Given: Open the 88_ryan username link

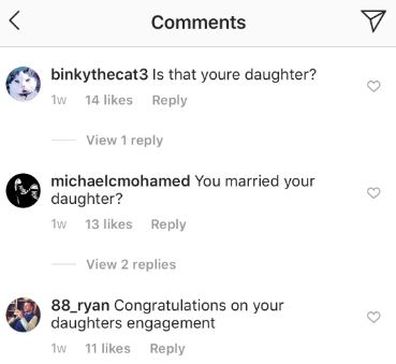Looking at the screenshot, I should [x=80, y=306].
